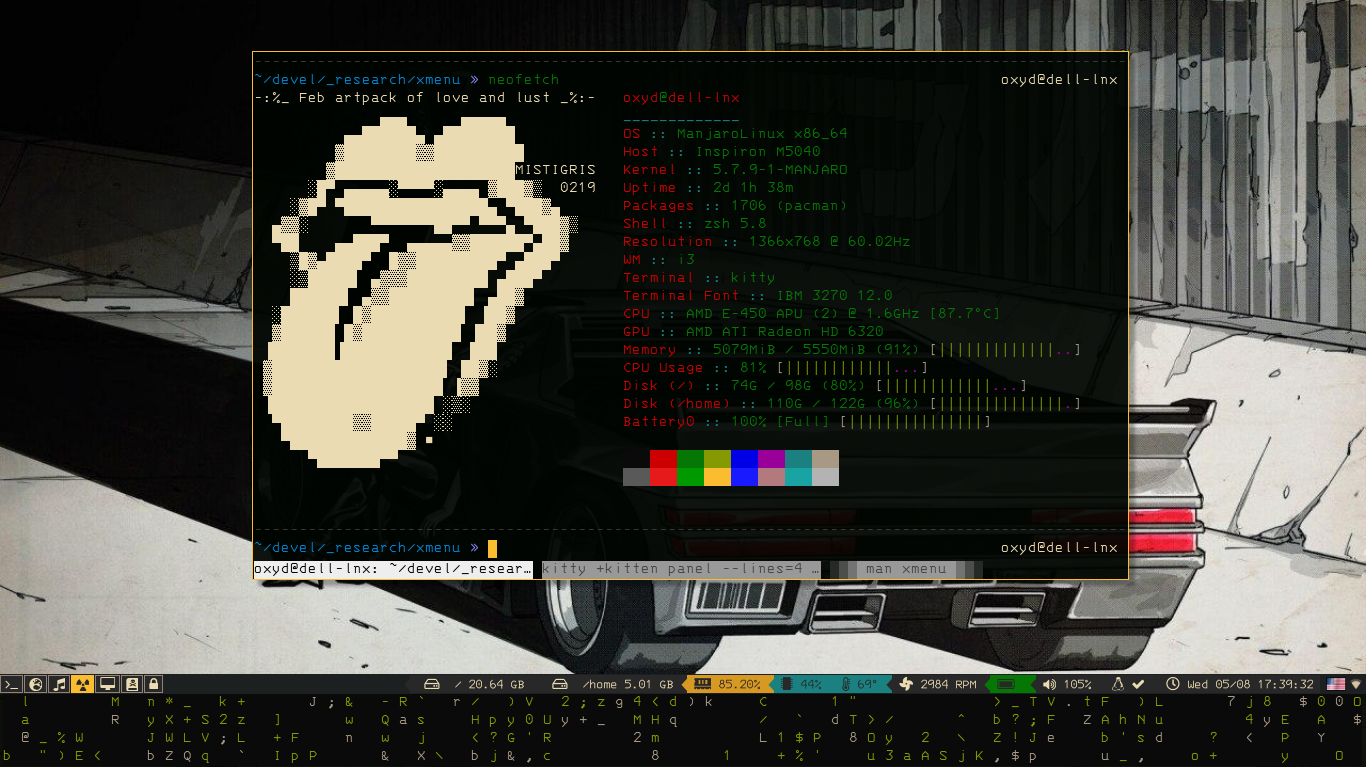Screen dimensions: 1366x767
Task: Switch to kitty +kitten panel tab
Action: point(681,569)
